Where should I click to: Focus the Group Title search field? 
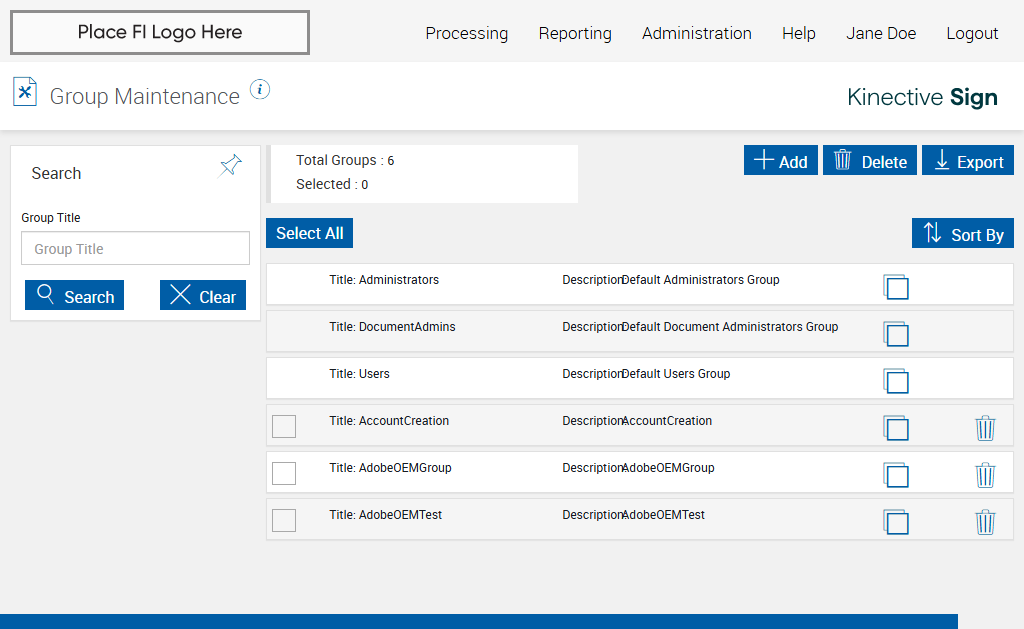tap(135, 249)
